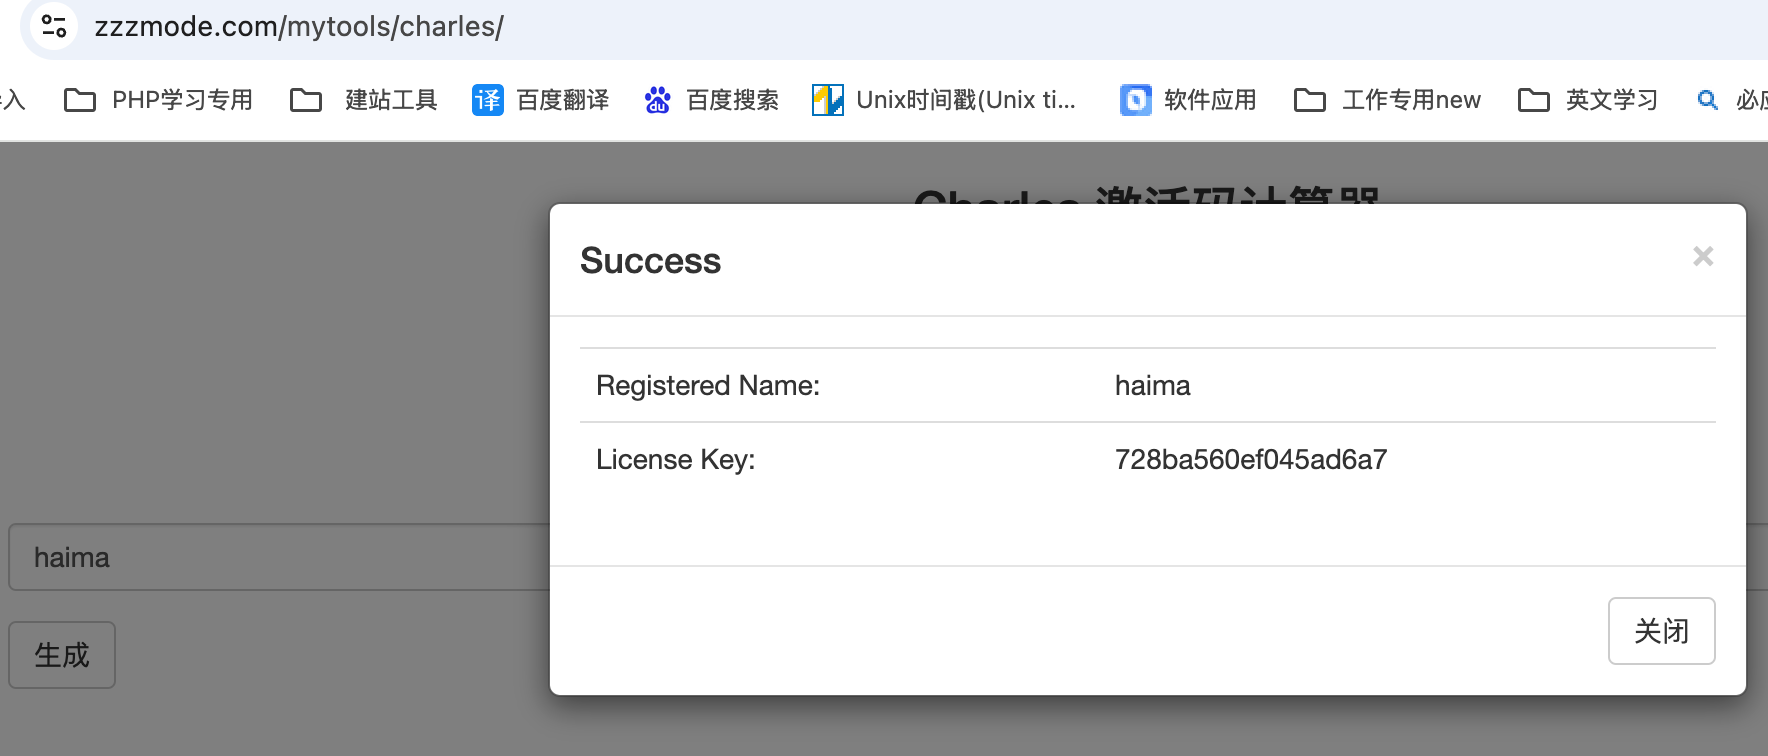Image resolution: width=1768 pixels, height=756 pixels.
Task: Open the magnifier search bookmark at the right end
Action: [x=1732, y=100]
